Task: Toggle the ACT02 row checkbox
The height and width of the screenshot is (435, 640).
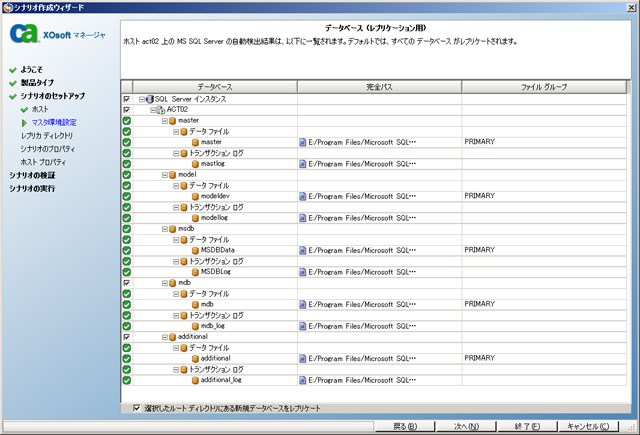Action: [x=127, y=110]
